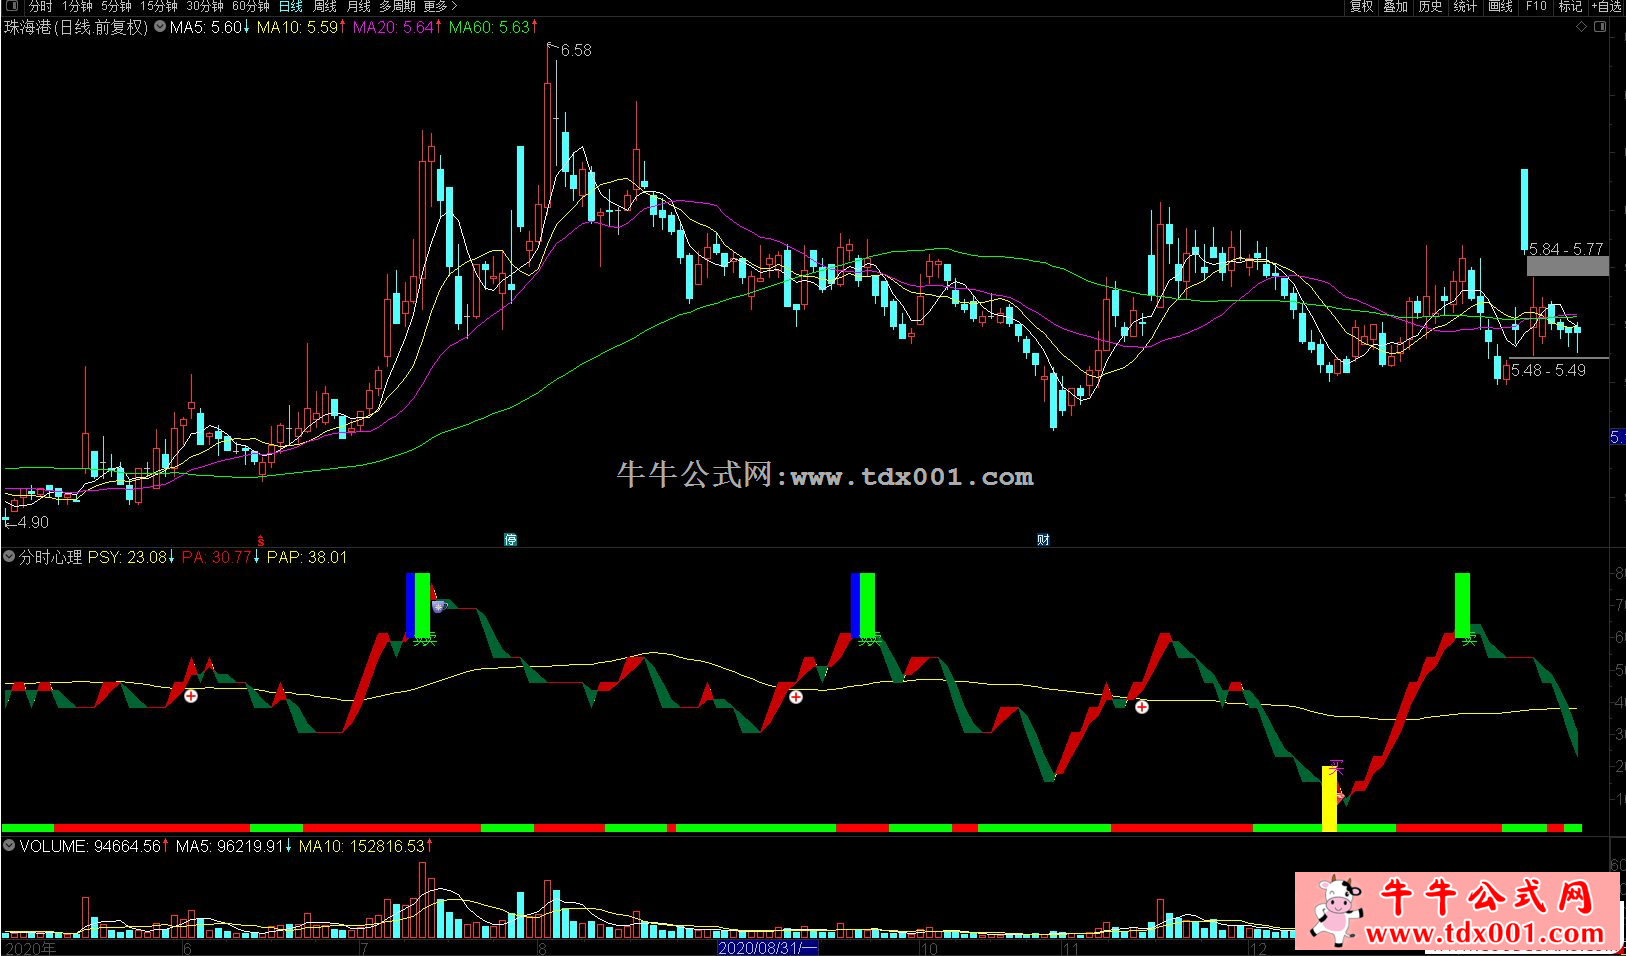Image resolution: width=1626 pixels, height=956 pixels.
Task: Click the red S marker below the price chart
Action: [x=262, y=540]
